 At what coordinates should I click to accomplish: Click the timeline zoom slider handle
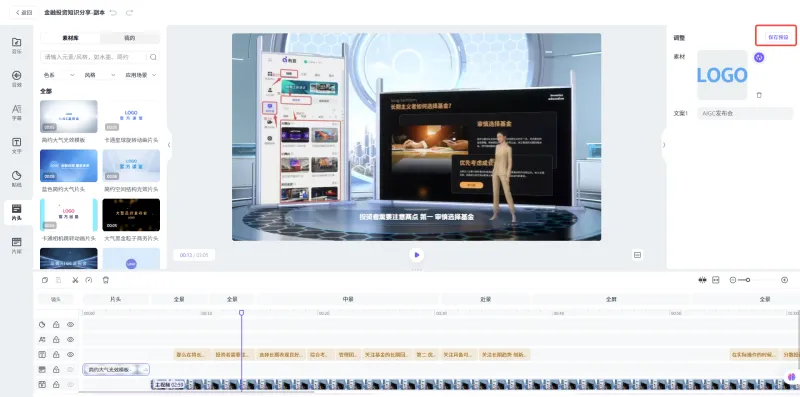click(747, 280)
